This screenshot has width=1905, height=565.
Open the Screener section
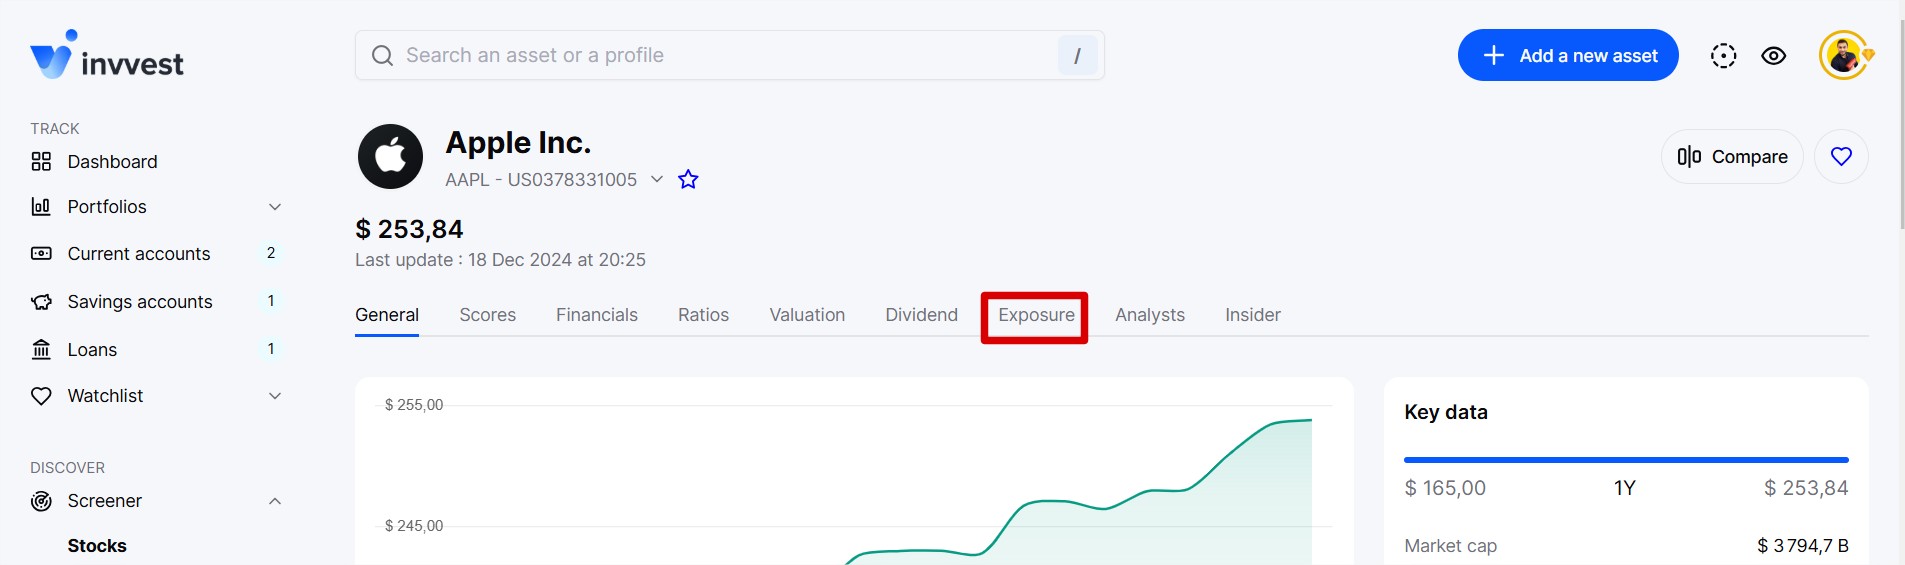(x=104, y=501)
